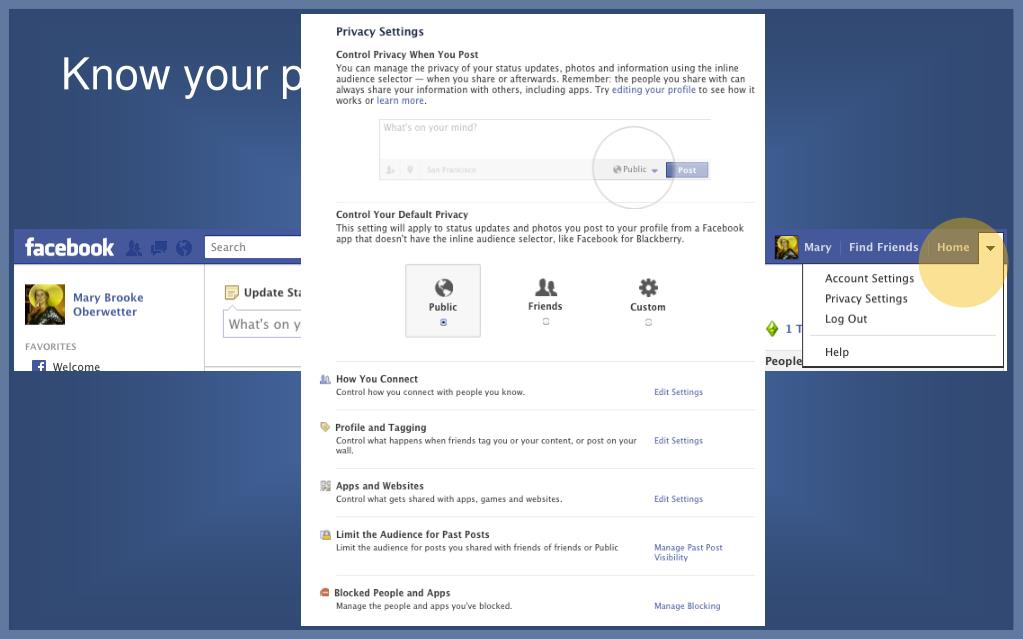Click the Search field in Facebook header

point(253,247)
